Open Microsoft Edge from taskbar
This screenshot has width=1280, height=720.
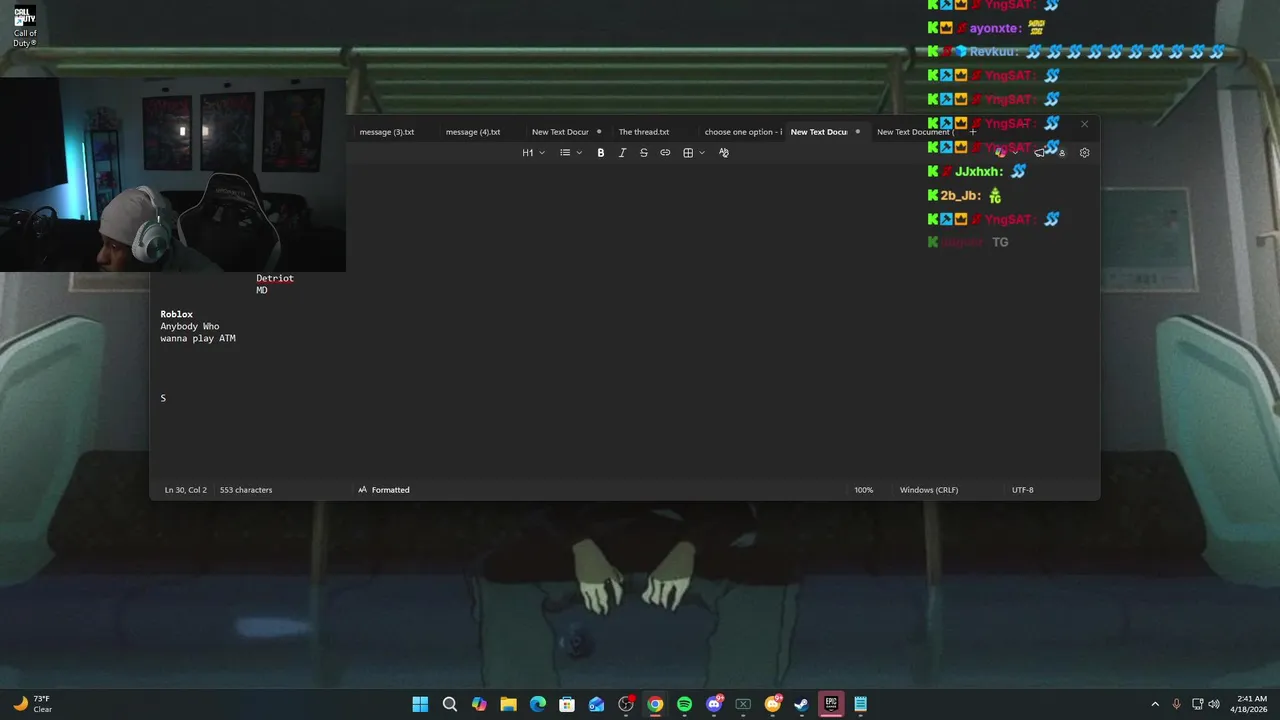[x=538, y=704]
